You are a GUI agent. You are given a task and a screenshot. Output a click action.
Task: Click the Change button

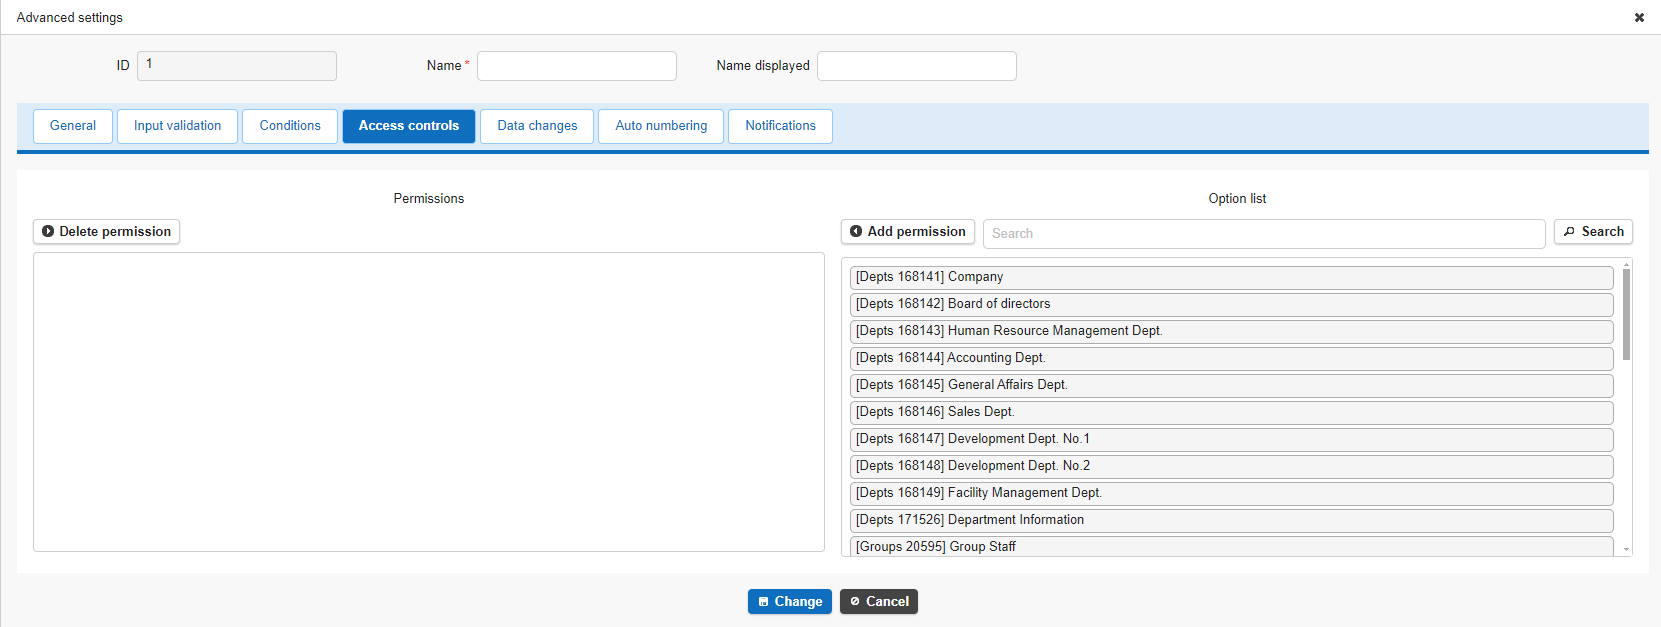tap(790, 602)
